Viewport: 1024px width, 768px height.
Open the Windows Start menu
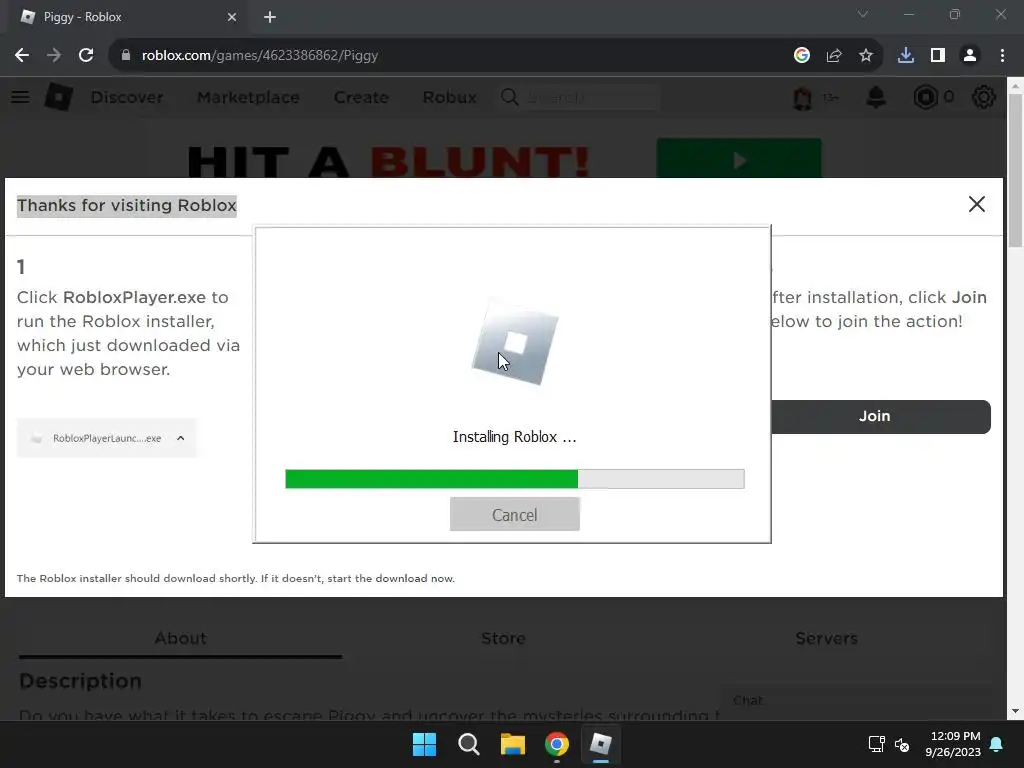pos(424,744)
